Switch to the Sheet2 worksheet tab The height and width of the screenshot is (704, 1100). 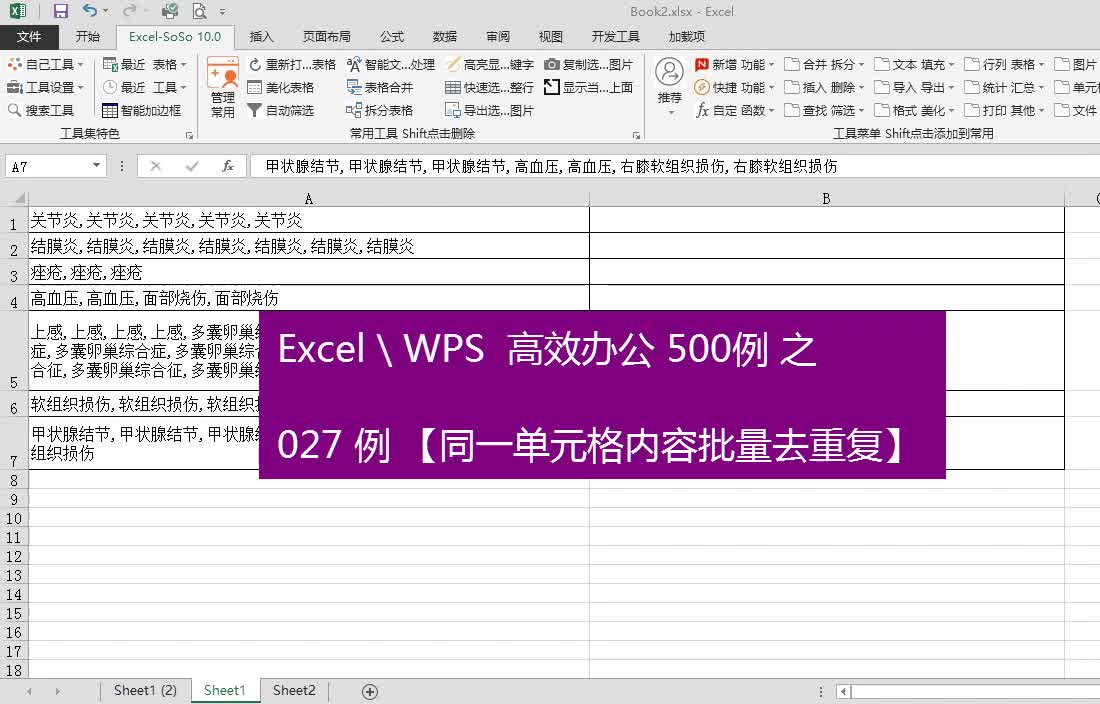point(293,690)
